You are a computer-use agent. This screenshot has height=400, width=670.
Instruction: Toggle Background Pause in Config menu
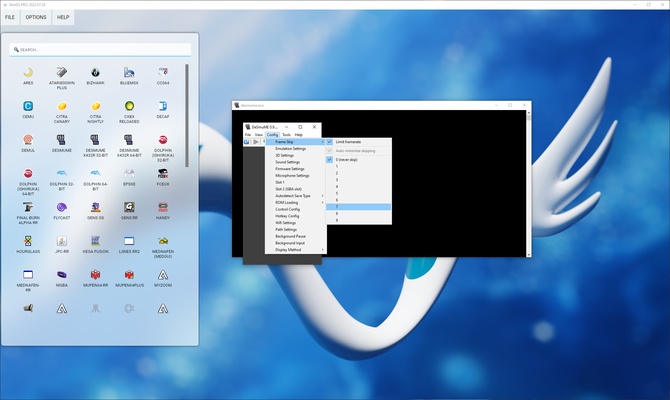point(296,236)
